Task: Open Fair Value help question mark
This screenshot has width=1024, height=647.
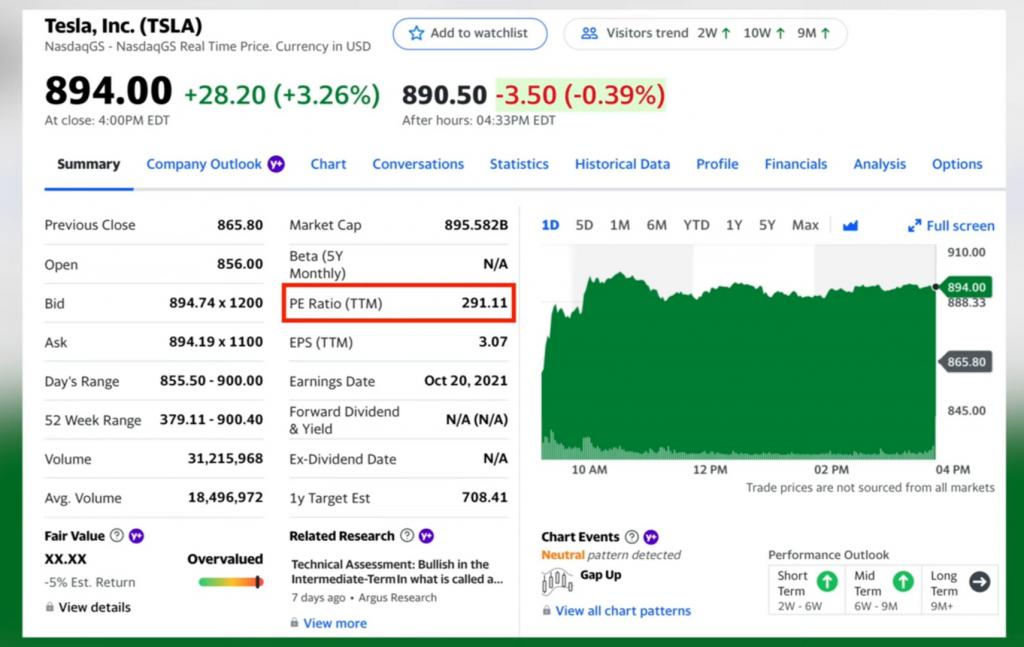Action: click(x=116, y=535)
